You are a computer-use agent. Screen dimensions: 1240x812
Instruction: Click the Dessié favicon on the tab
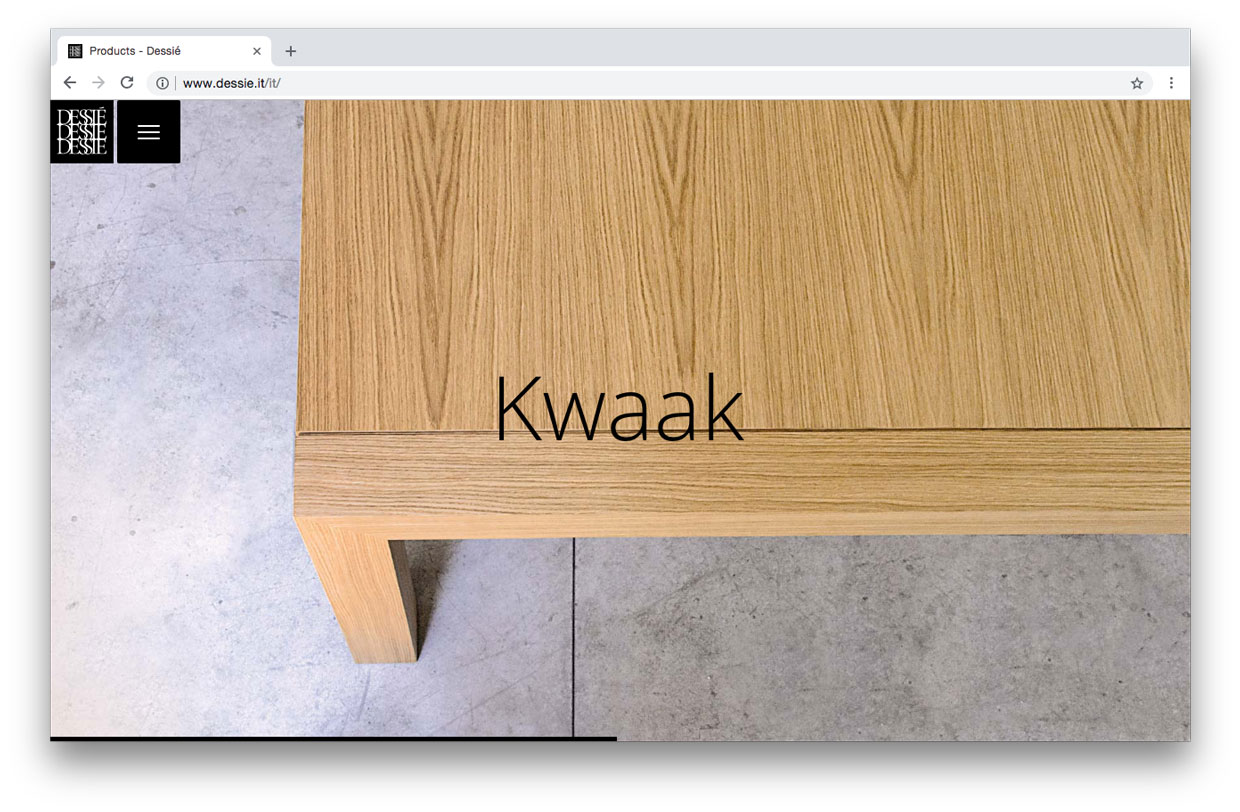tap(75, 51)
